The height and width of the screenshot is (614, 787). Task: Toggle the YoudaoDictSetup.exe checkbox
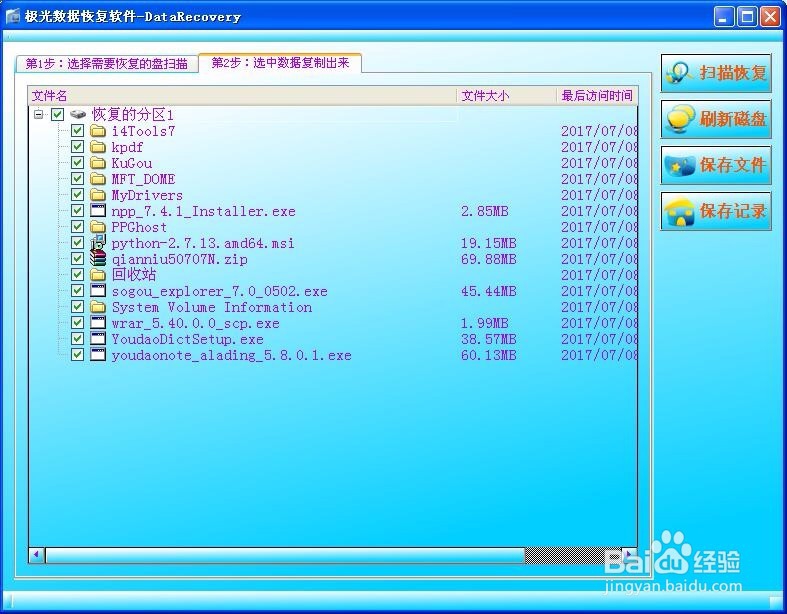click(x=77, y=339)
